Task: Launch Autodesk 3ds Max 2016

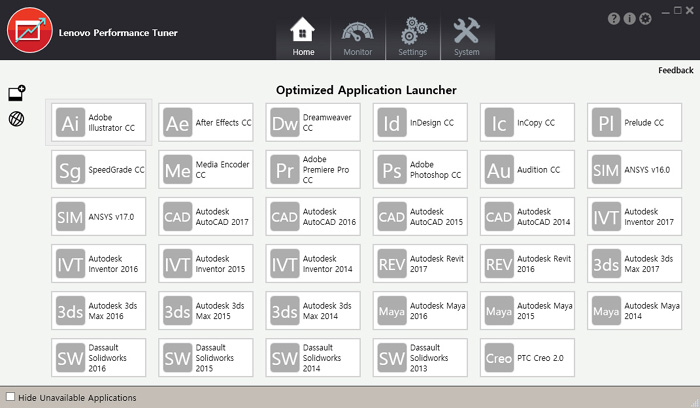Action: [x=98, y=311]
